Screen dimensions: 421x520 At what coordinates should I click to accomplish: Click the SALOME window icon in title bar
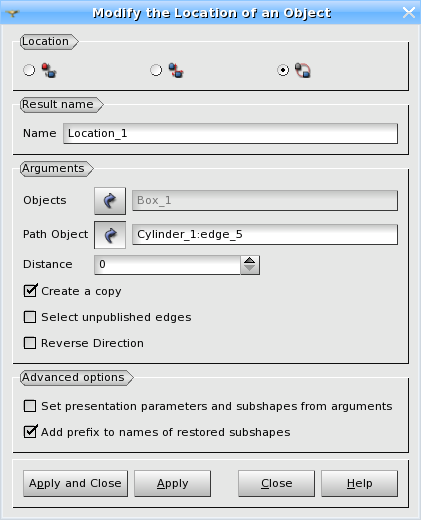pyautogui.click(x=13, y=13)
